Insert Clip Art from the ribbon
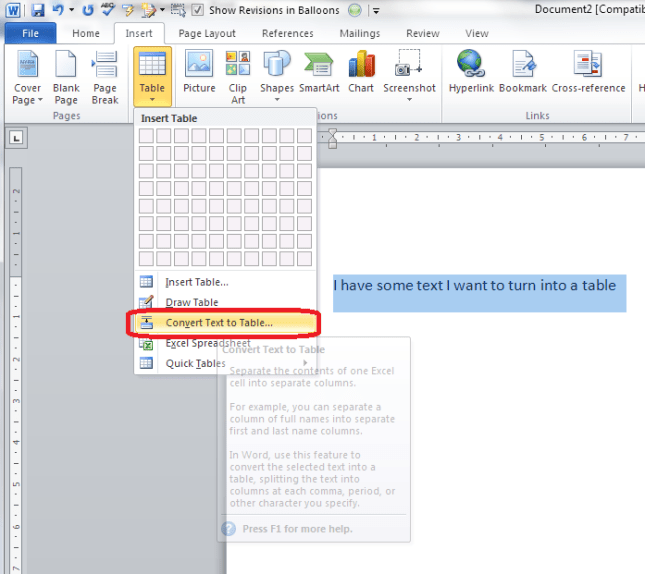645x574 pixels. pyautogui.click(x=238, y=76)
